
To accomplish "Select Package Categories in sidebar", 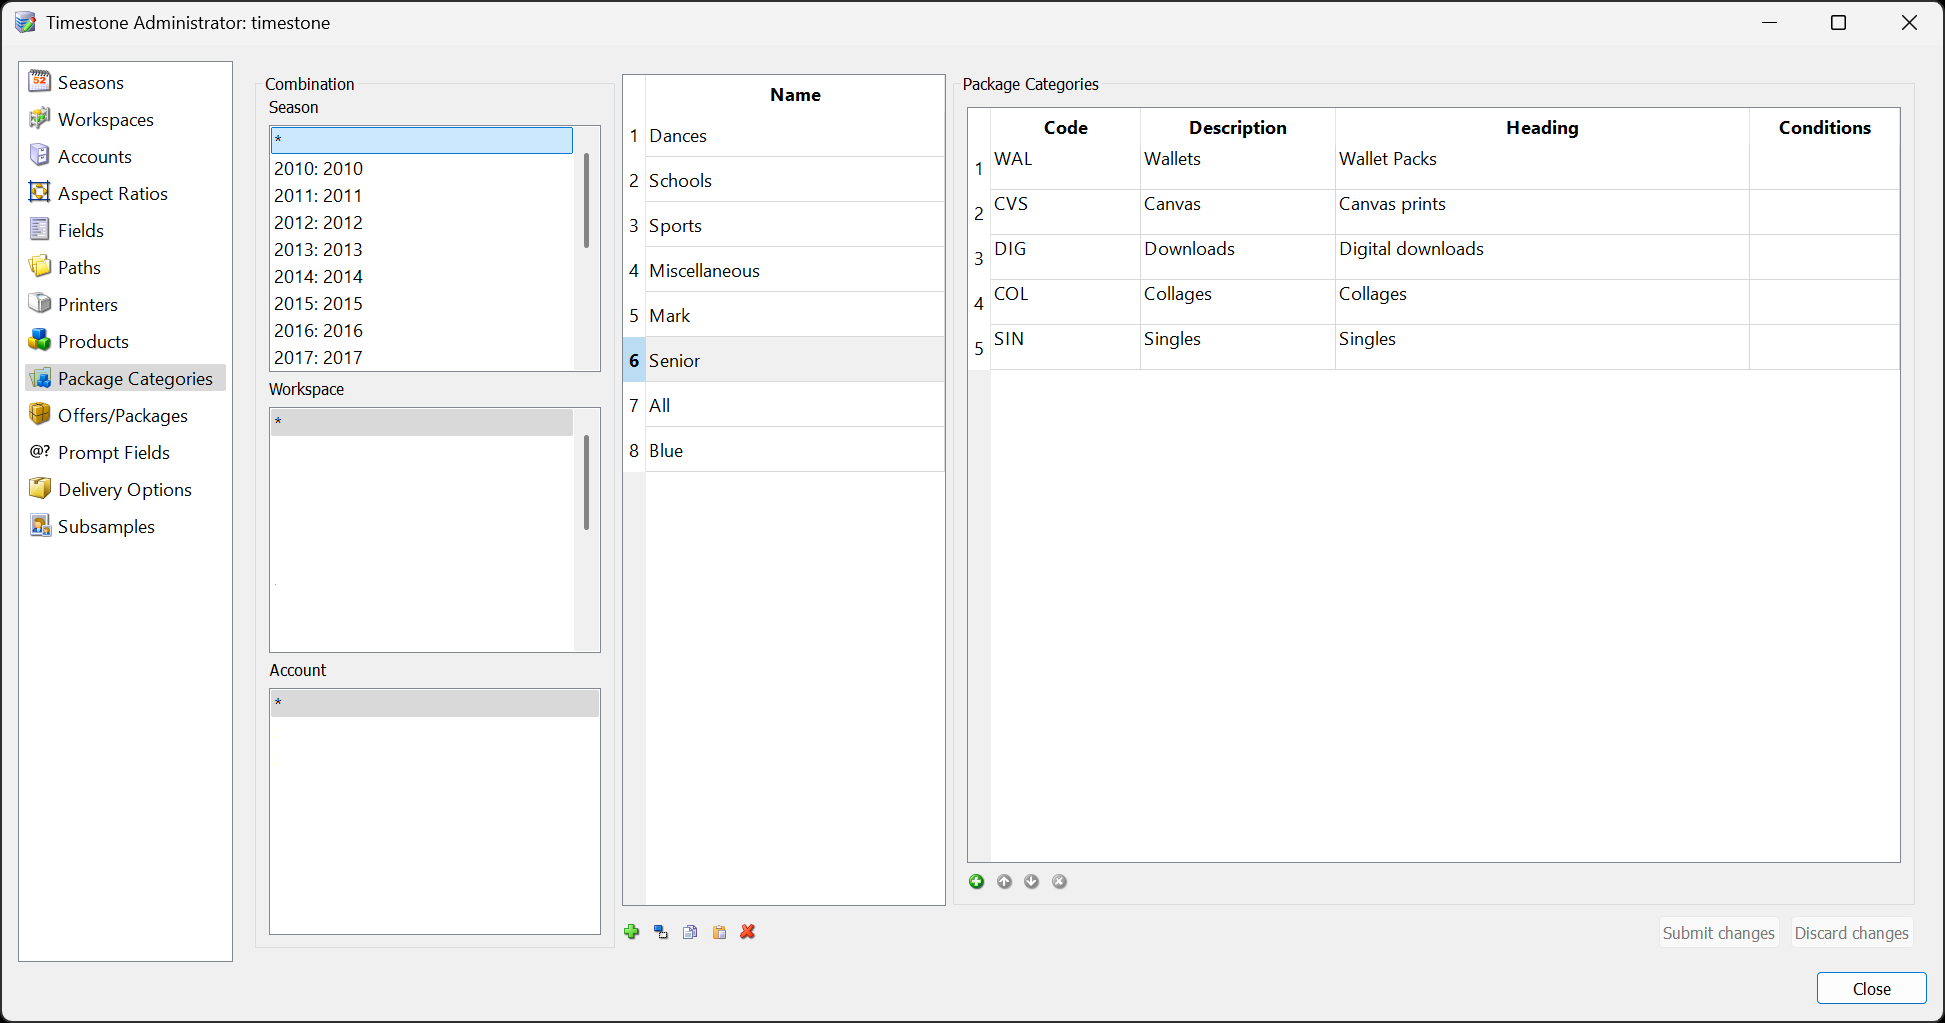I will [125, 378].
